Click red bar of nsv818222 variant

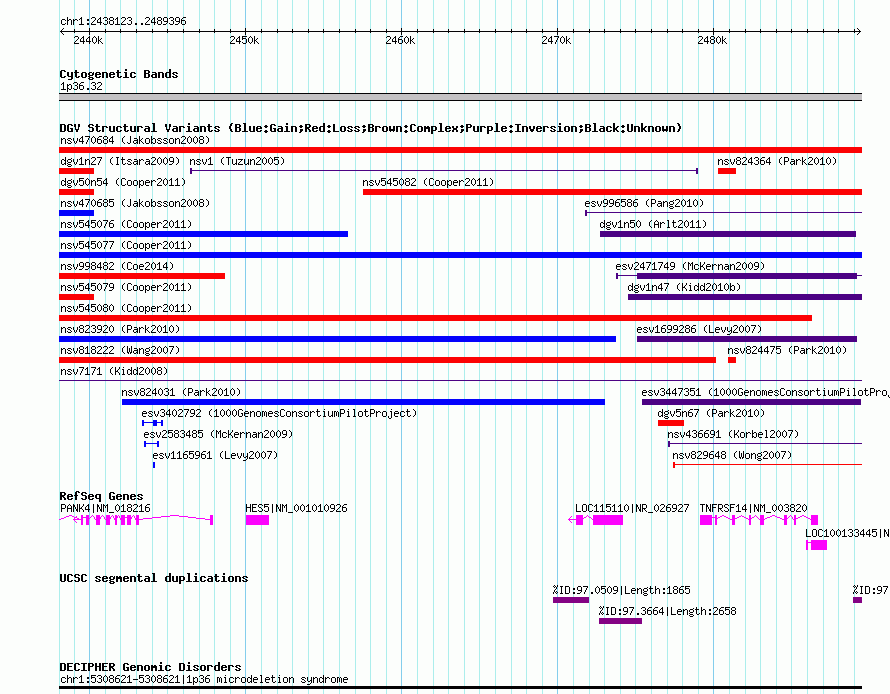[x=387, y=360]
